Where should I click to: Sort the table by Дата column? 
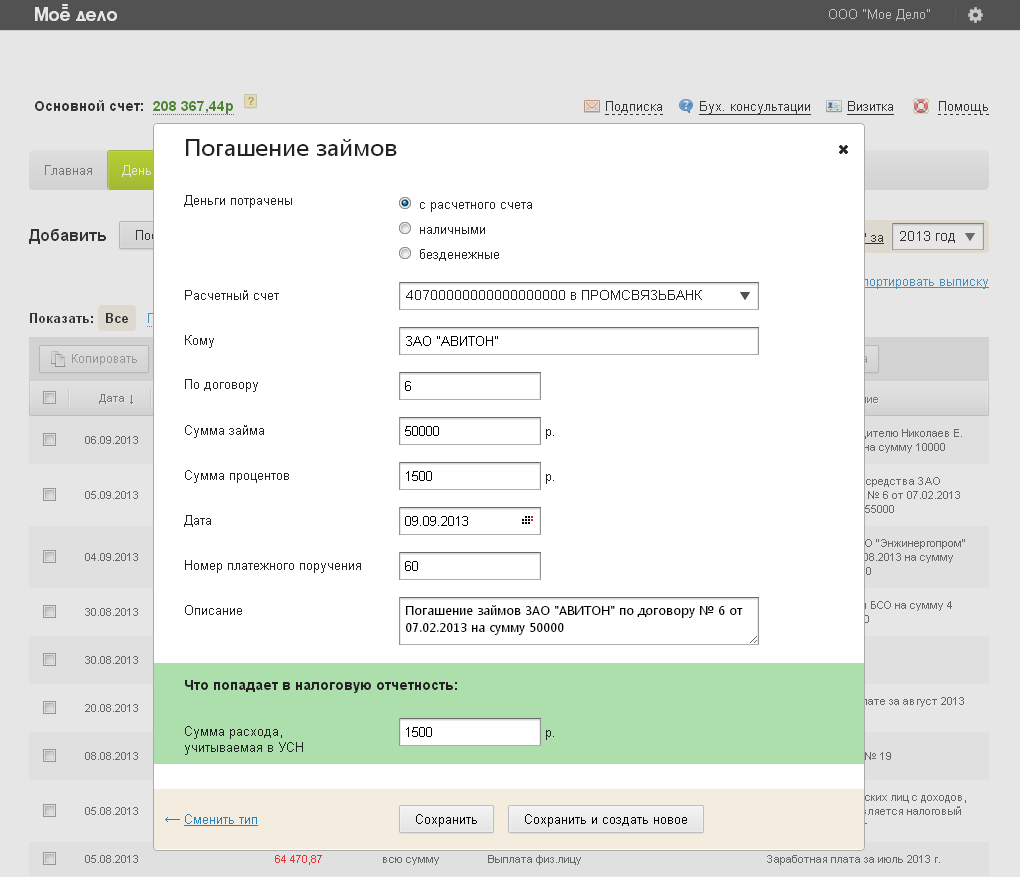click(x=116, y=398)
